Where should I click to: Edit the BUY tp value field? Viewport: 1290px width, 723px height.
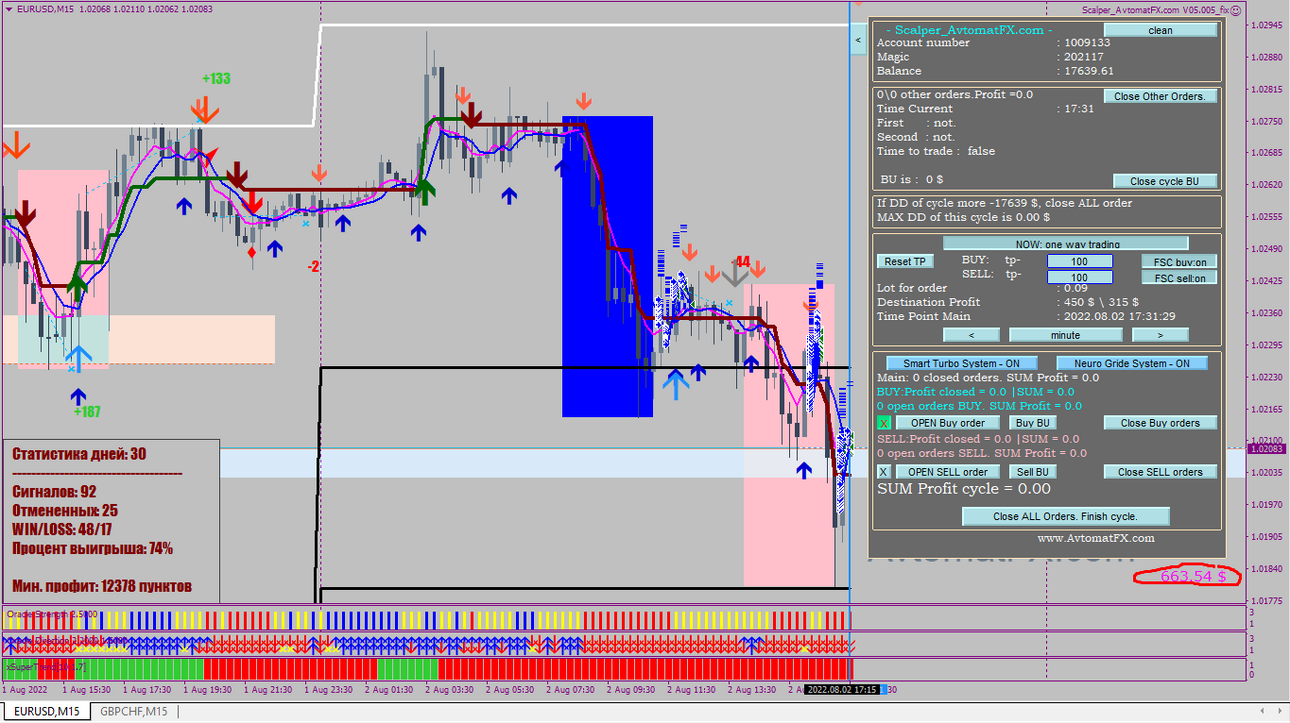pyautogui.click(x=1080, y=261)
